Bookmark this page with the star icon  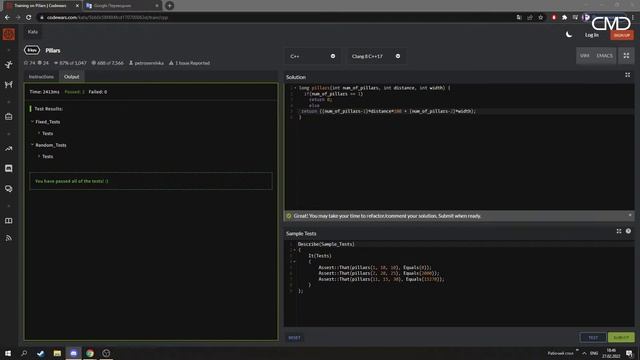(x=541, y=18)
